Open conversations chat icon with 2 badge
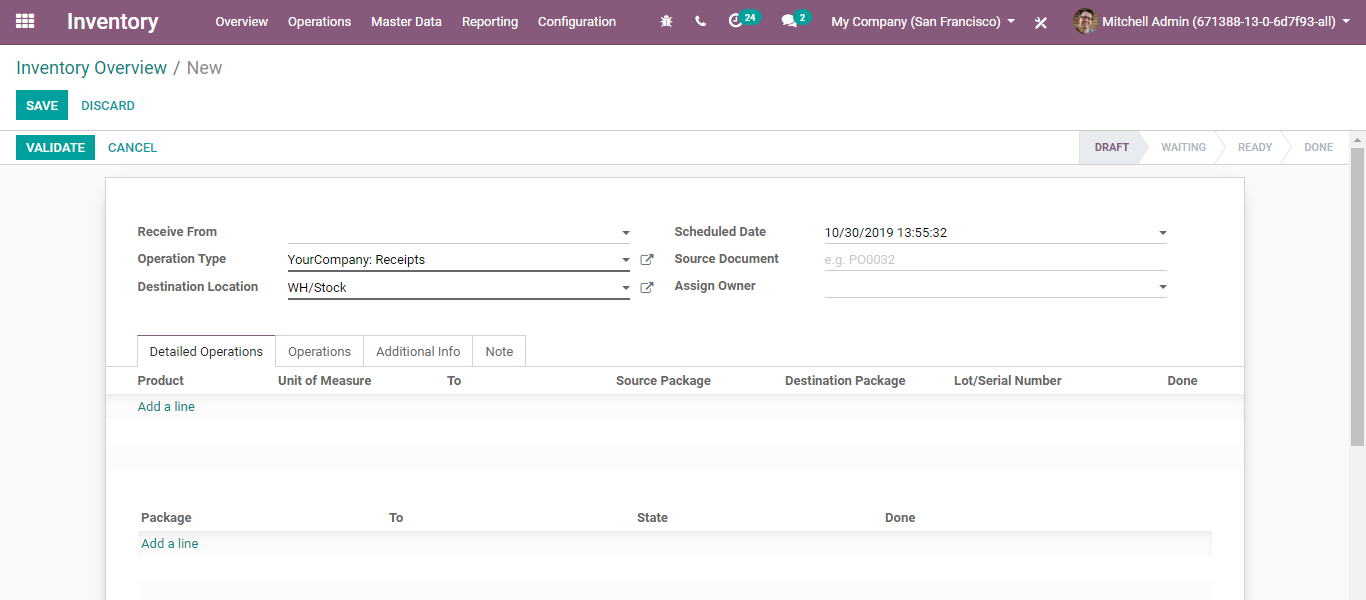Screen dimensions: 1366x600 pos(795,20)
